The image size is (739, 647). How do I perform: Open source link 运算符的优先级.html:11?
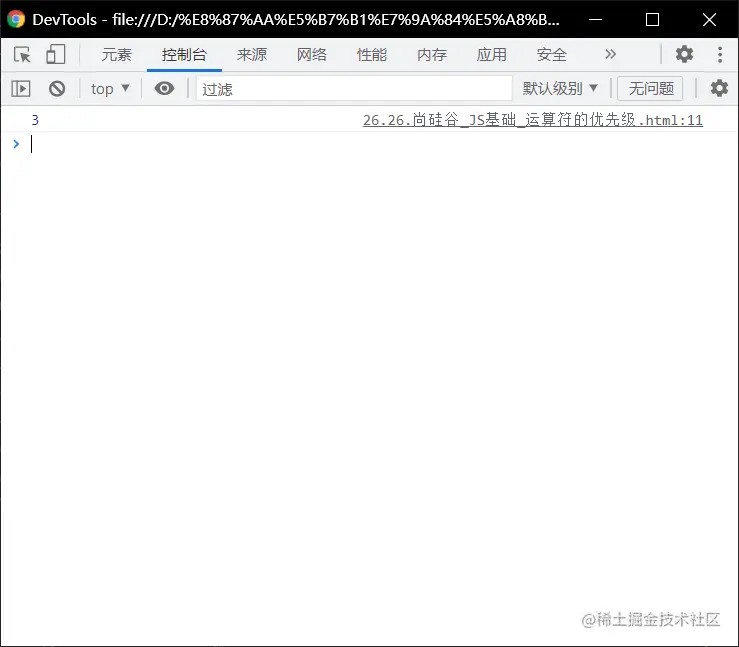click(533, 120)
